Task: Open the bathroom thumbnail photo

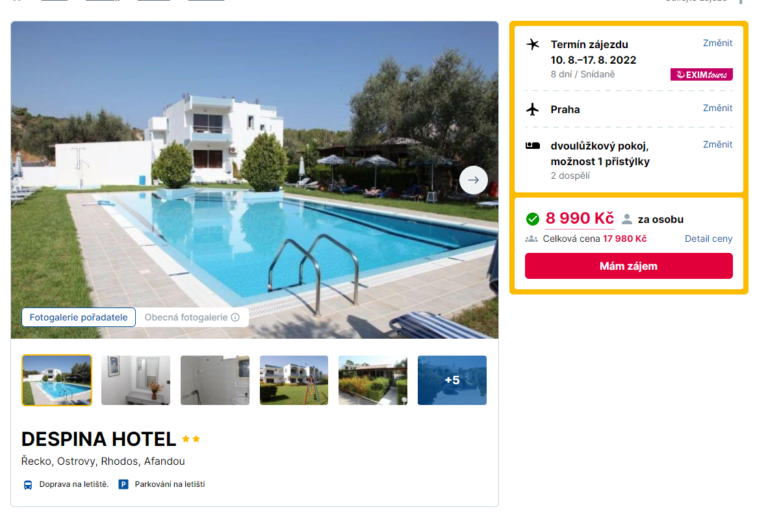Action: click(x=215, y=380)
